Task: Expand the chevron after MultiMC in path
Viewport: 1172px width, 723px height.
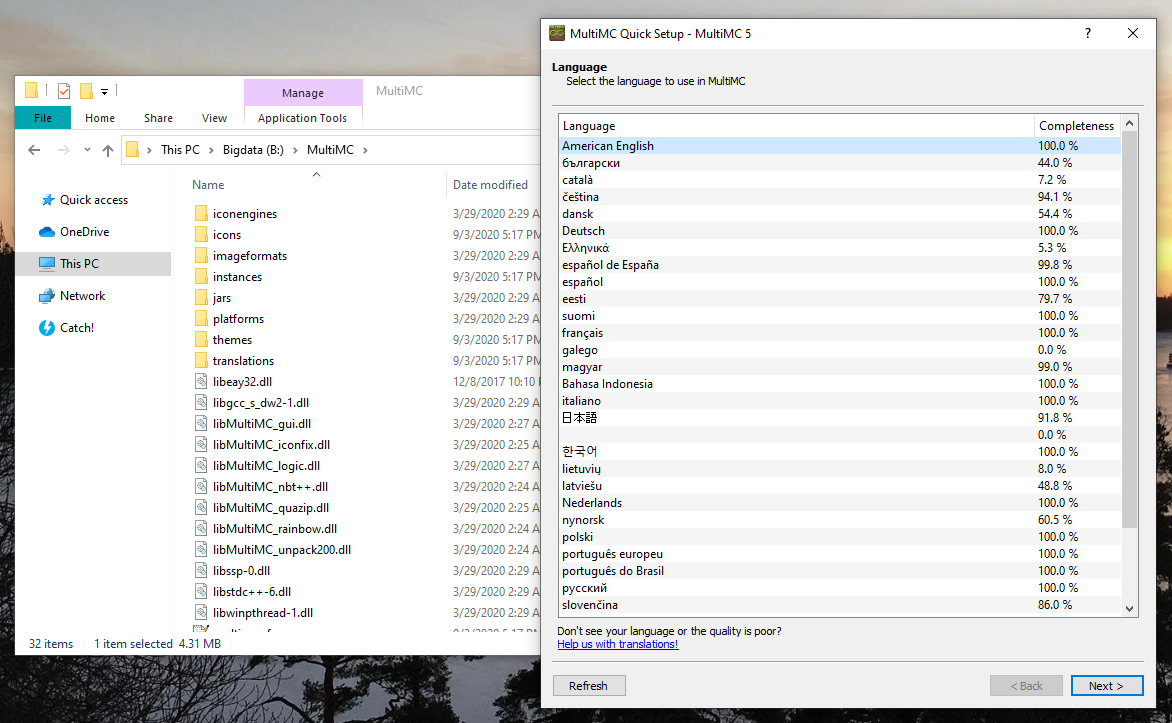Action: 366,150
